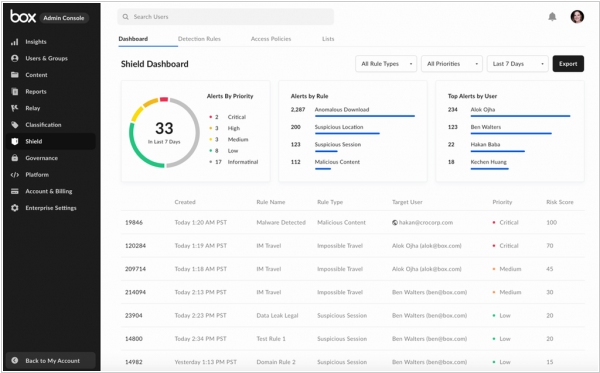Click alert ID 23904
Viewport: 600px width, 373px height.
(134, 316)
